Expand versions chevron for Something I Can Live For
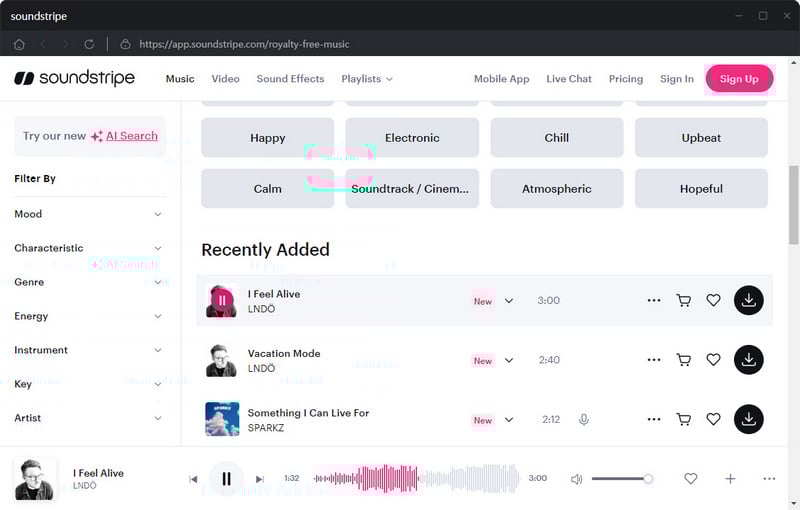The width and height of the screenshot is (800, 510). (x=509, y=420)
